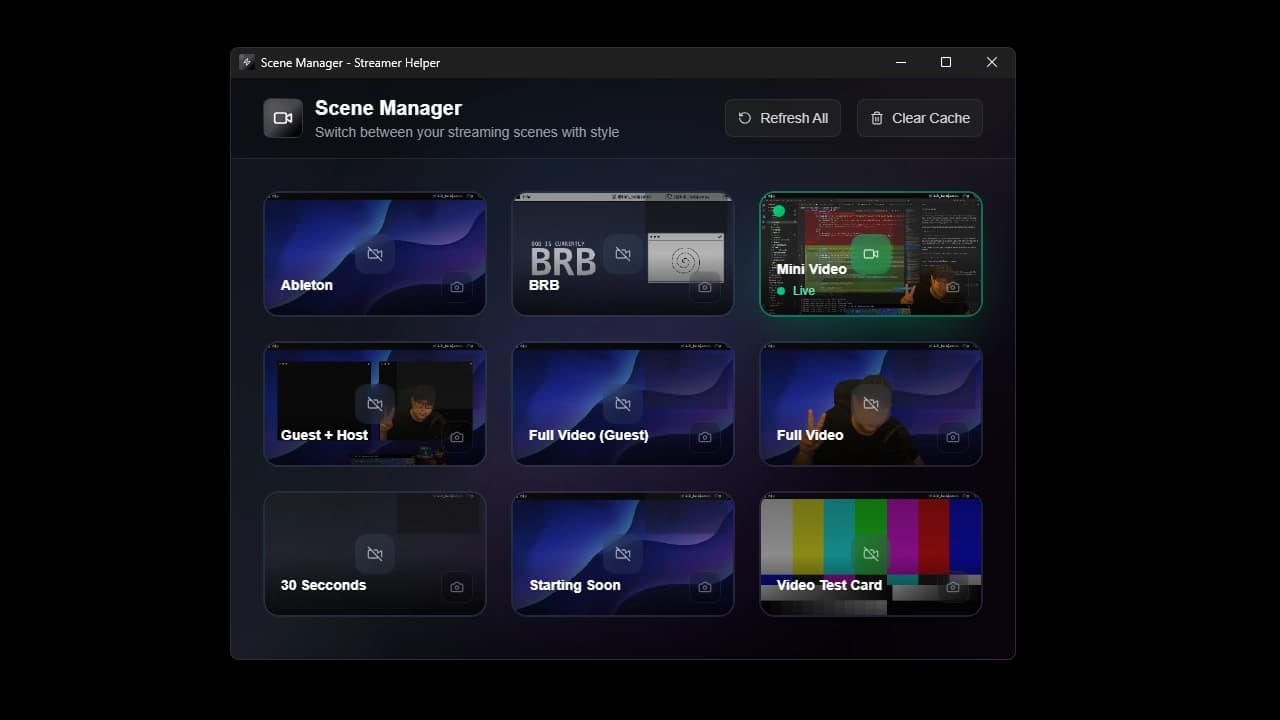Screen dimensions: 1280x720
Task: Select the BRB scene name label
Action: (x=544, y=285)
